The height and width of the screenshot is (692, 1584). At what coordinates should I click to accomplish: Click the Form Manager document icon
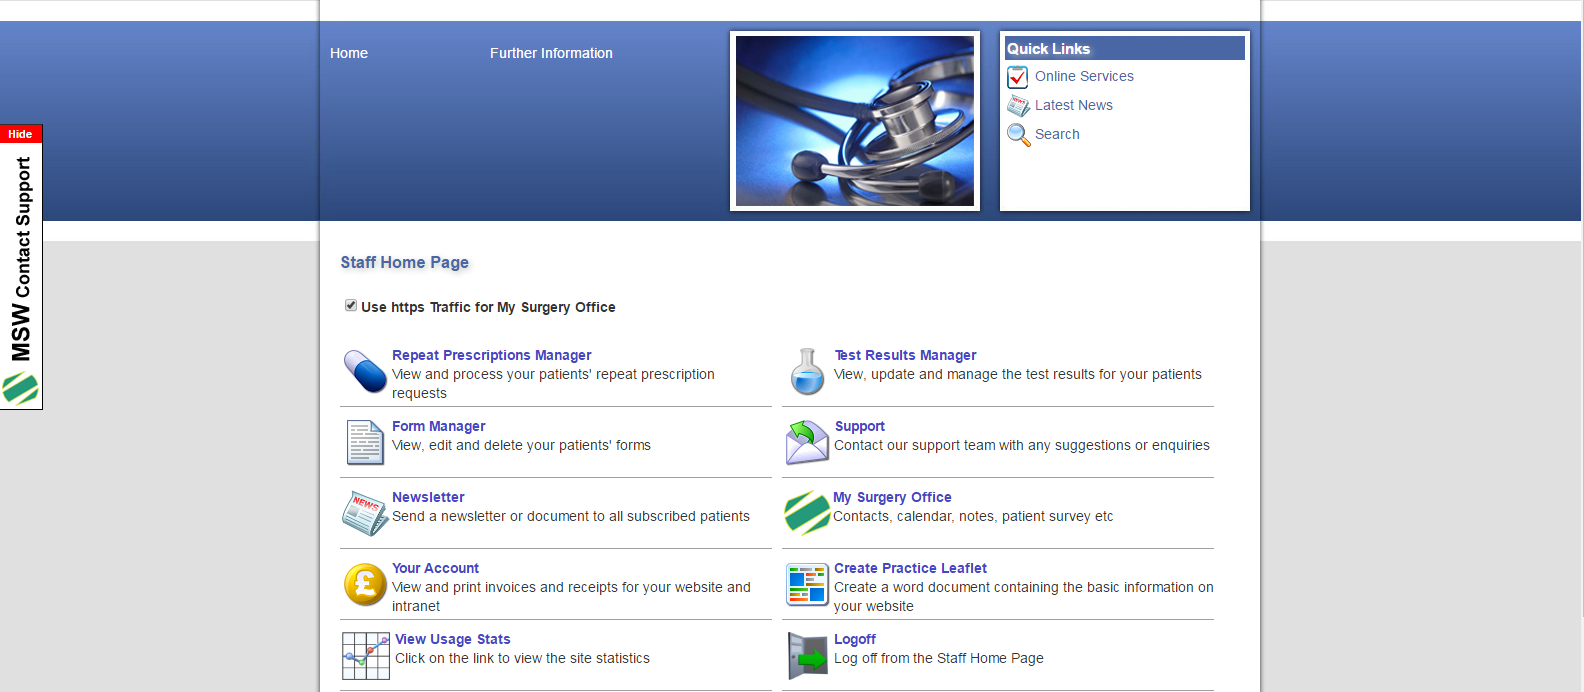click(x=365, y=442)
